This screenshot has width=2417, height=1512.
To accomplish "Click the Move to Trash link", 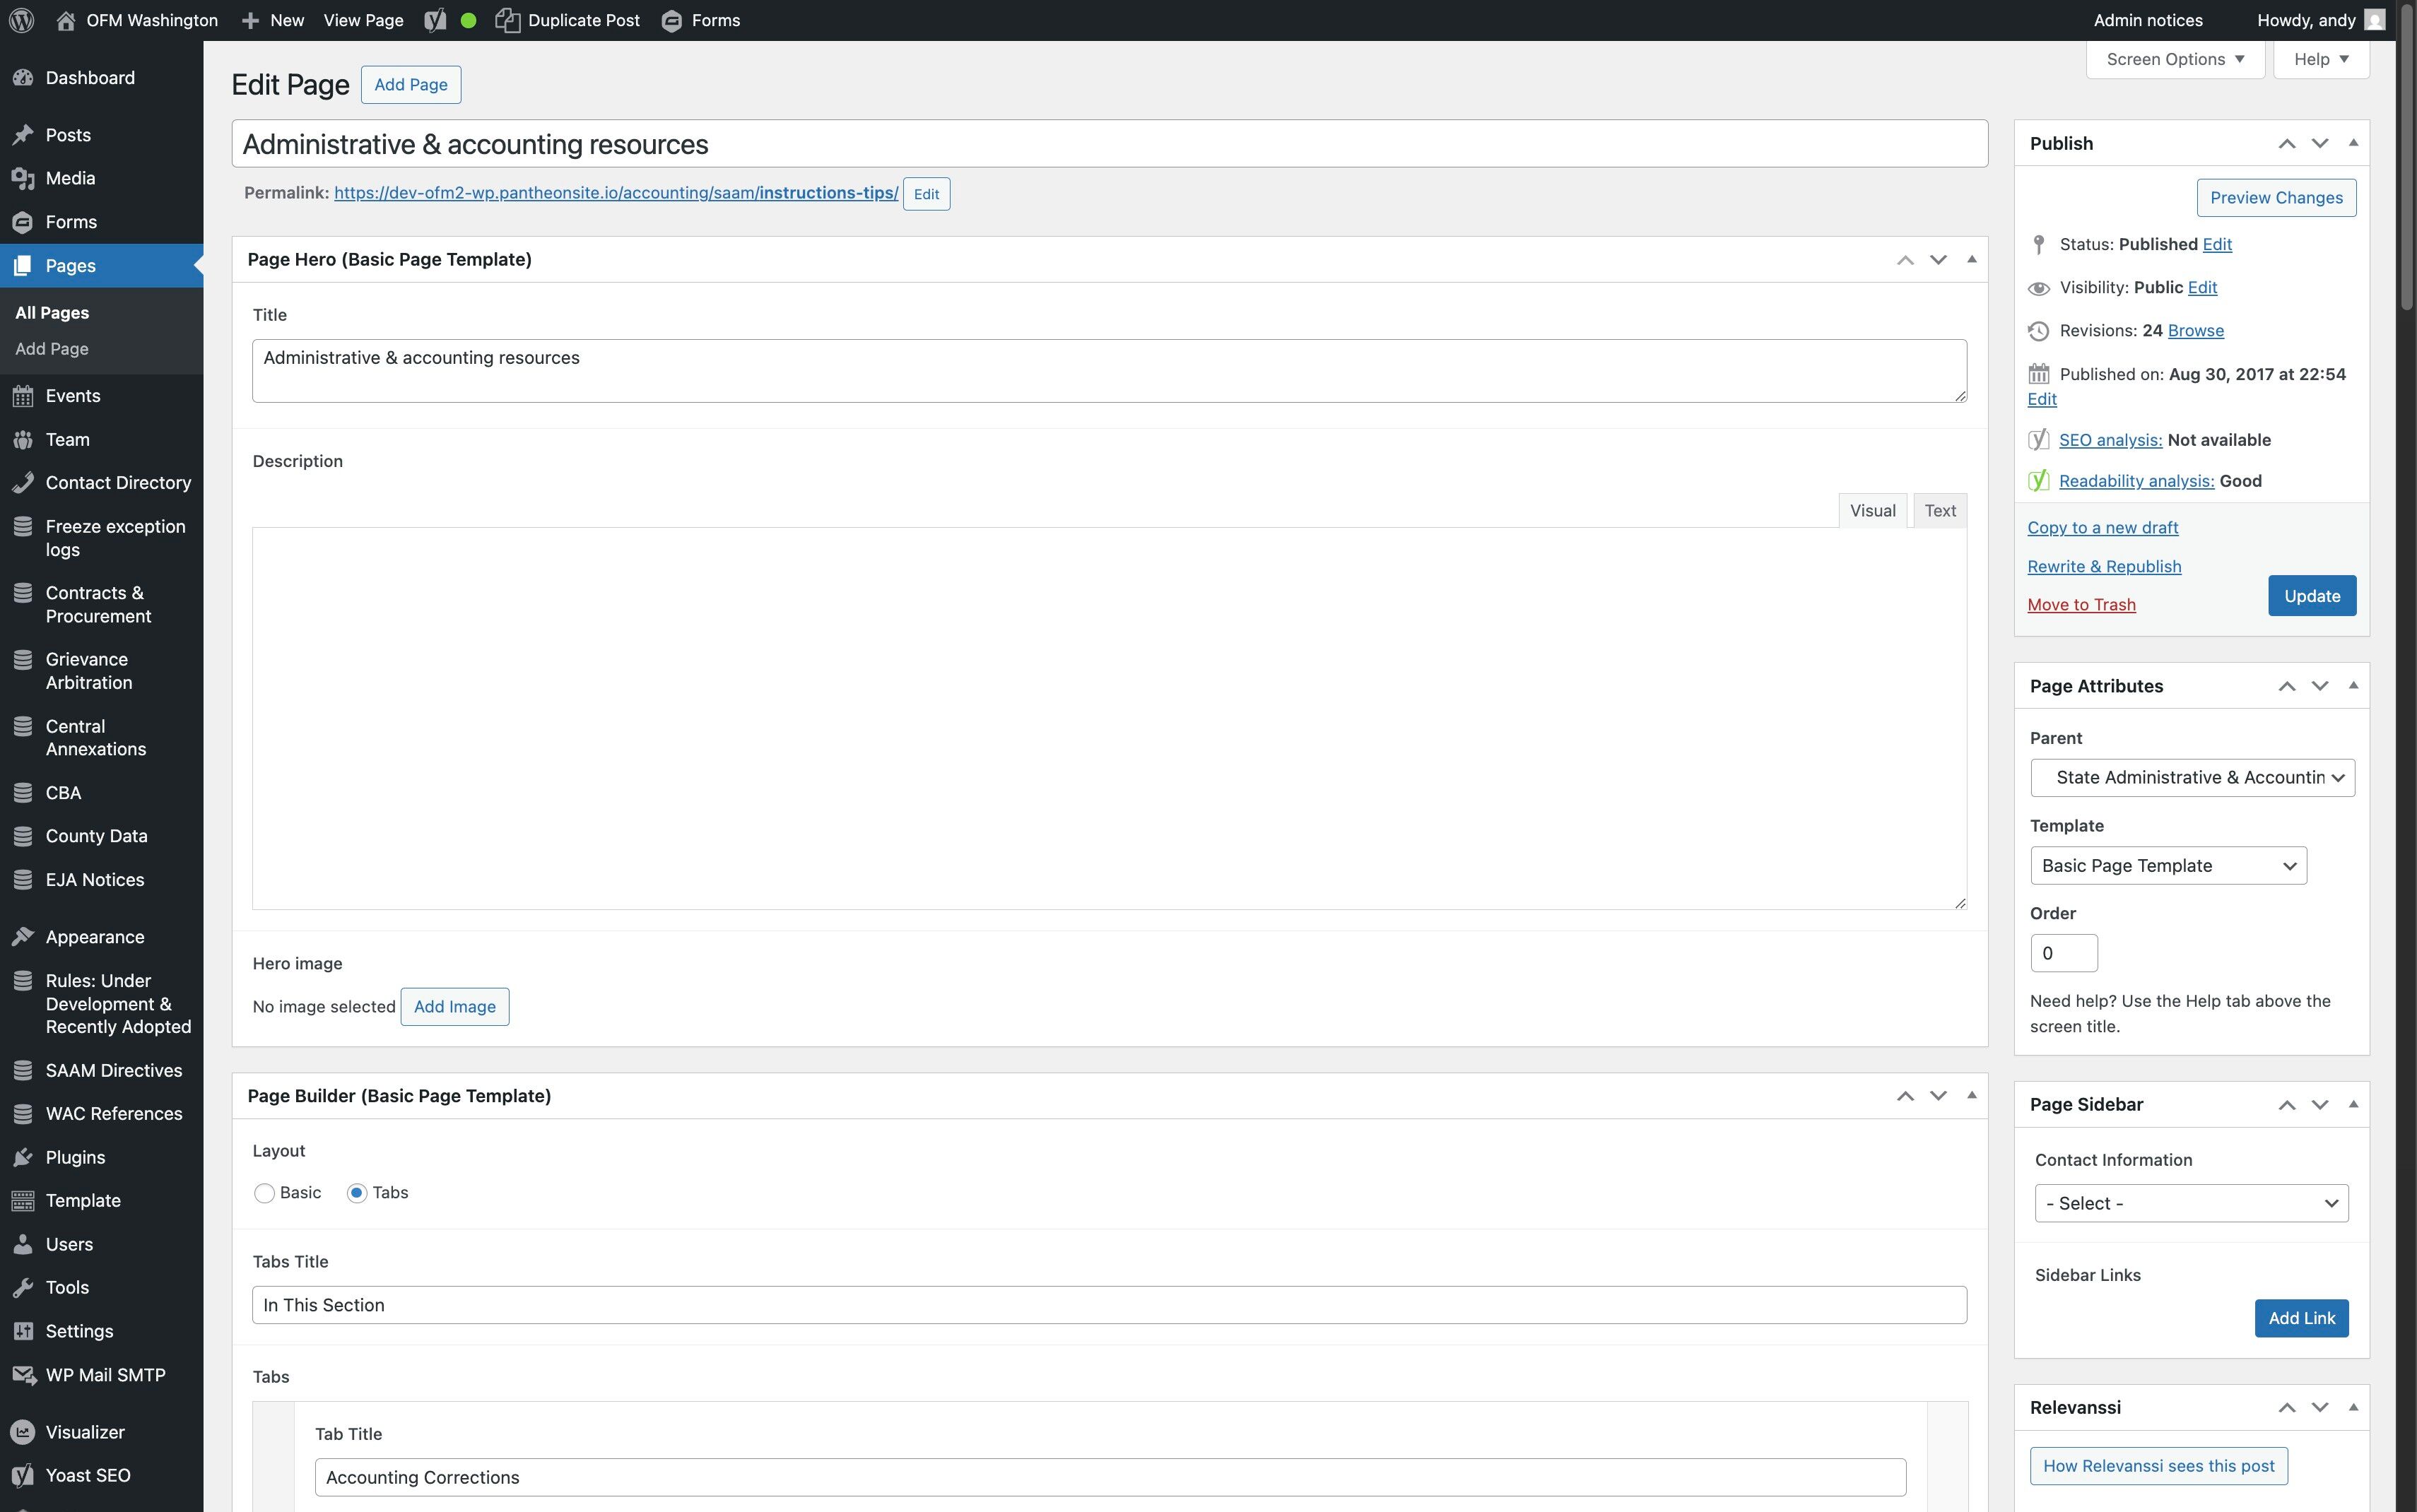I will [2081, 605].
